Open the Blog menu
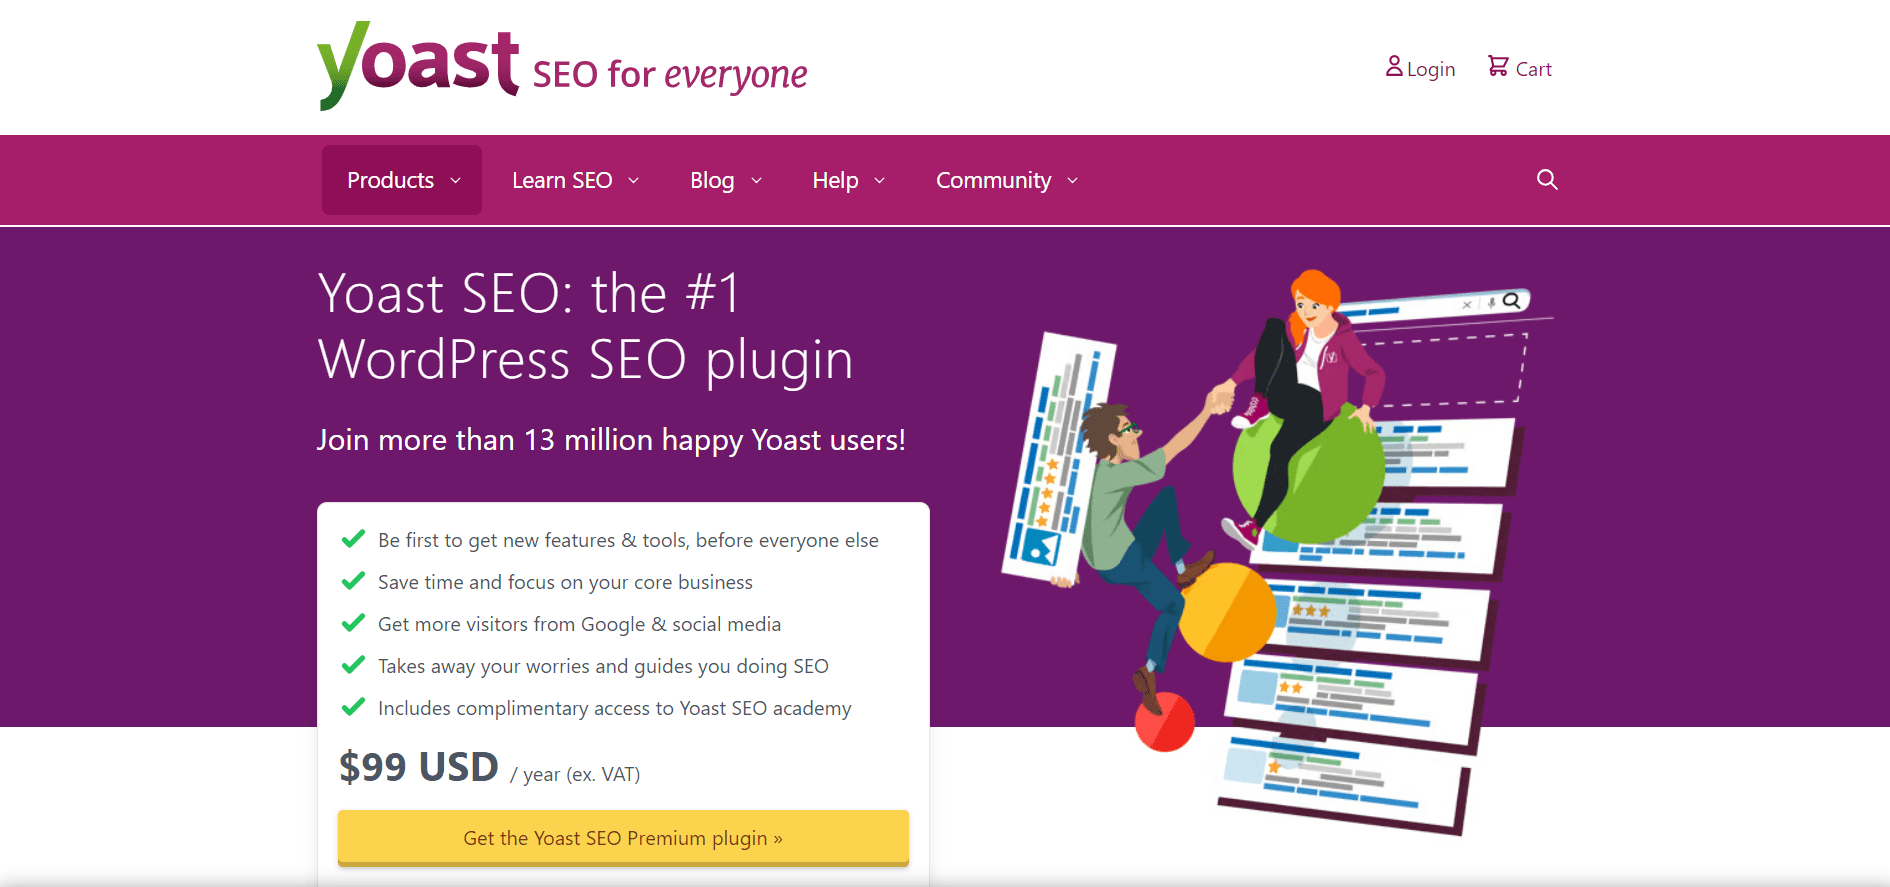 726,180
